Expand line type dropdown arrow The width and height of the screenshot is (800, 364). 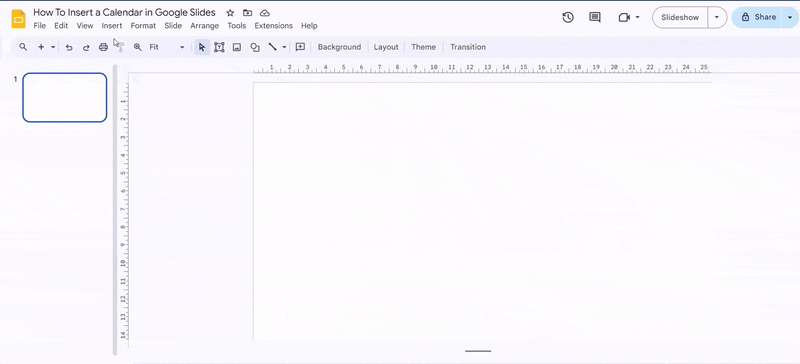(x=284, y=47)
